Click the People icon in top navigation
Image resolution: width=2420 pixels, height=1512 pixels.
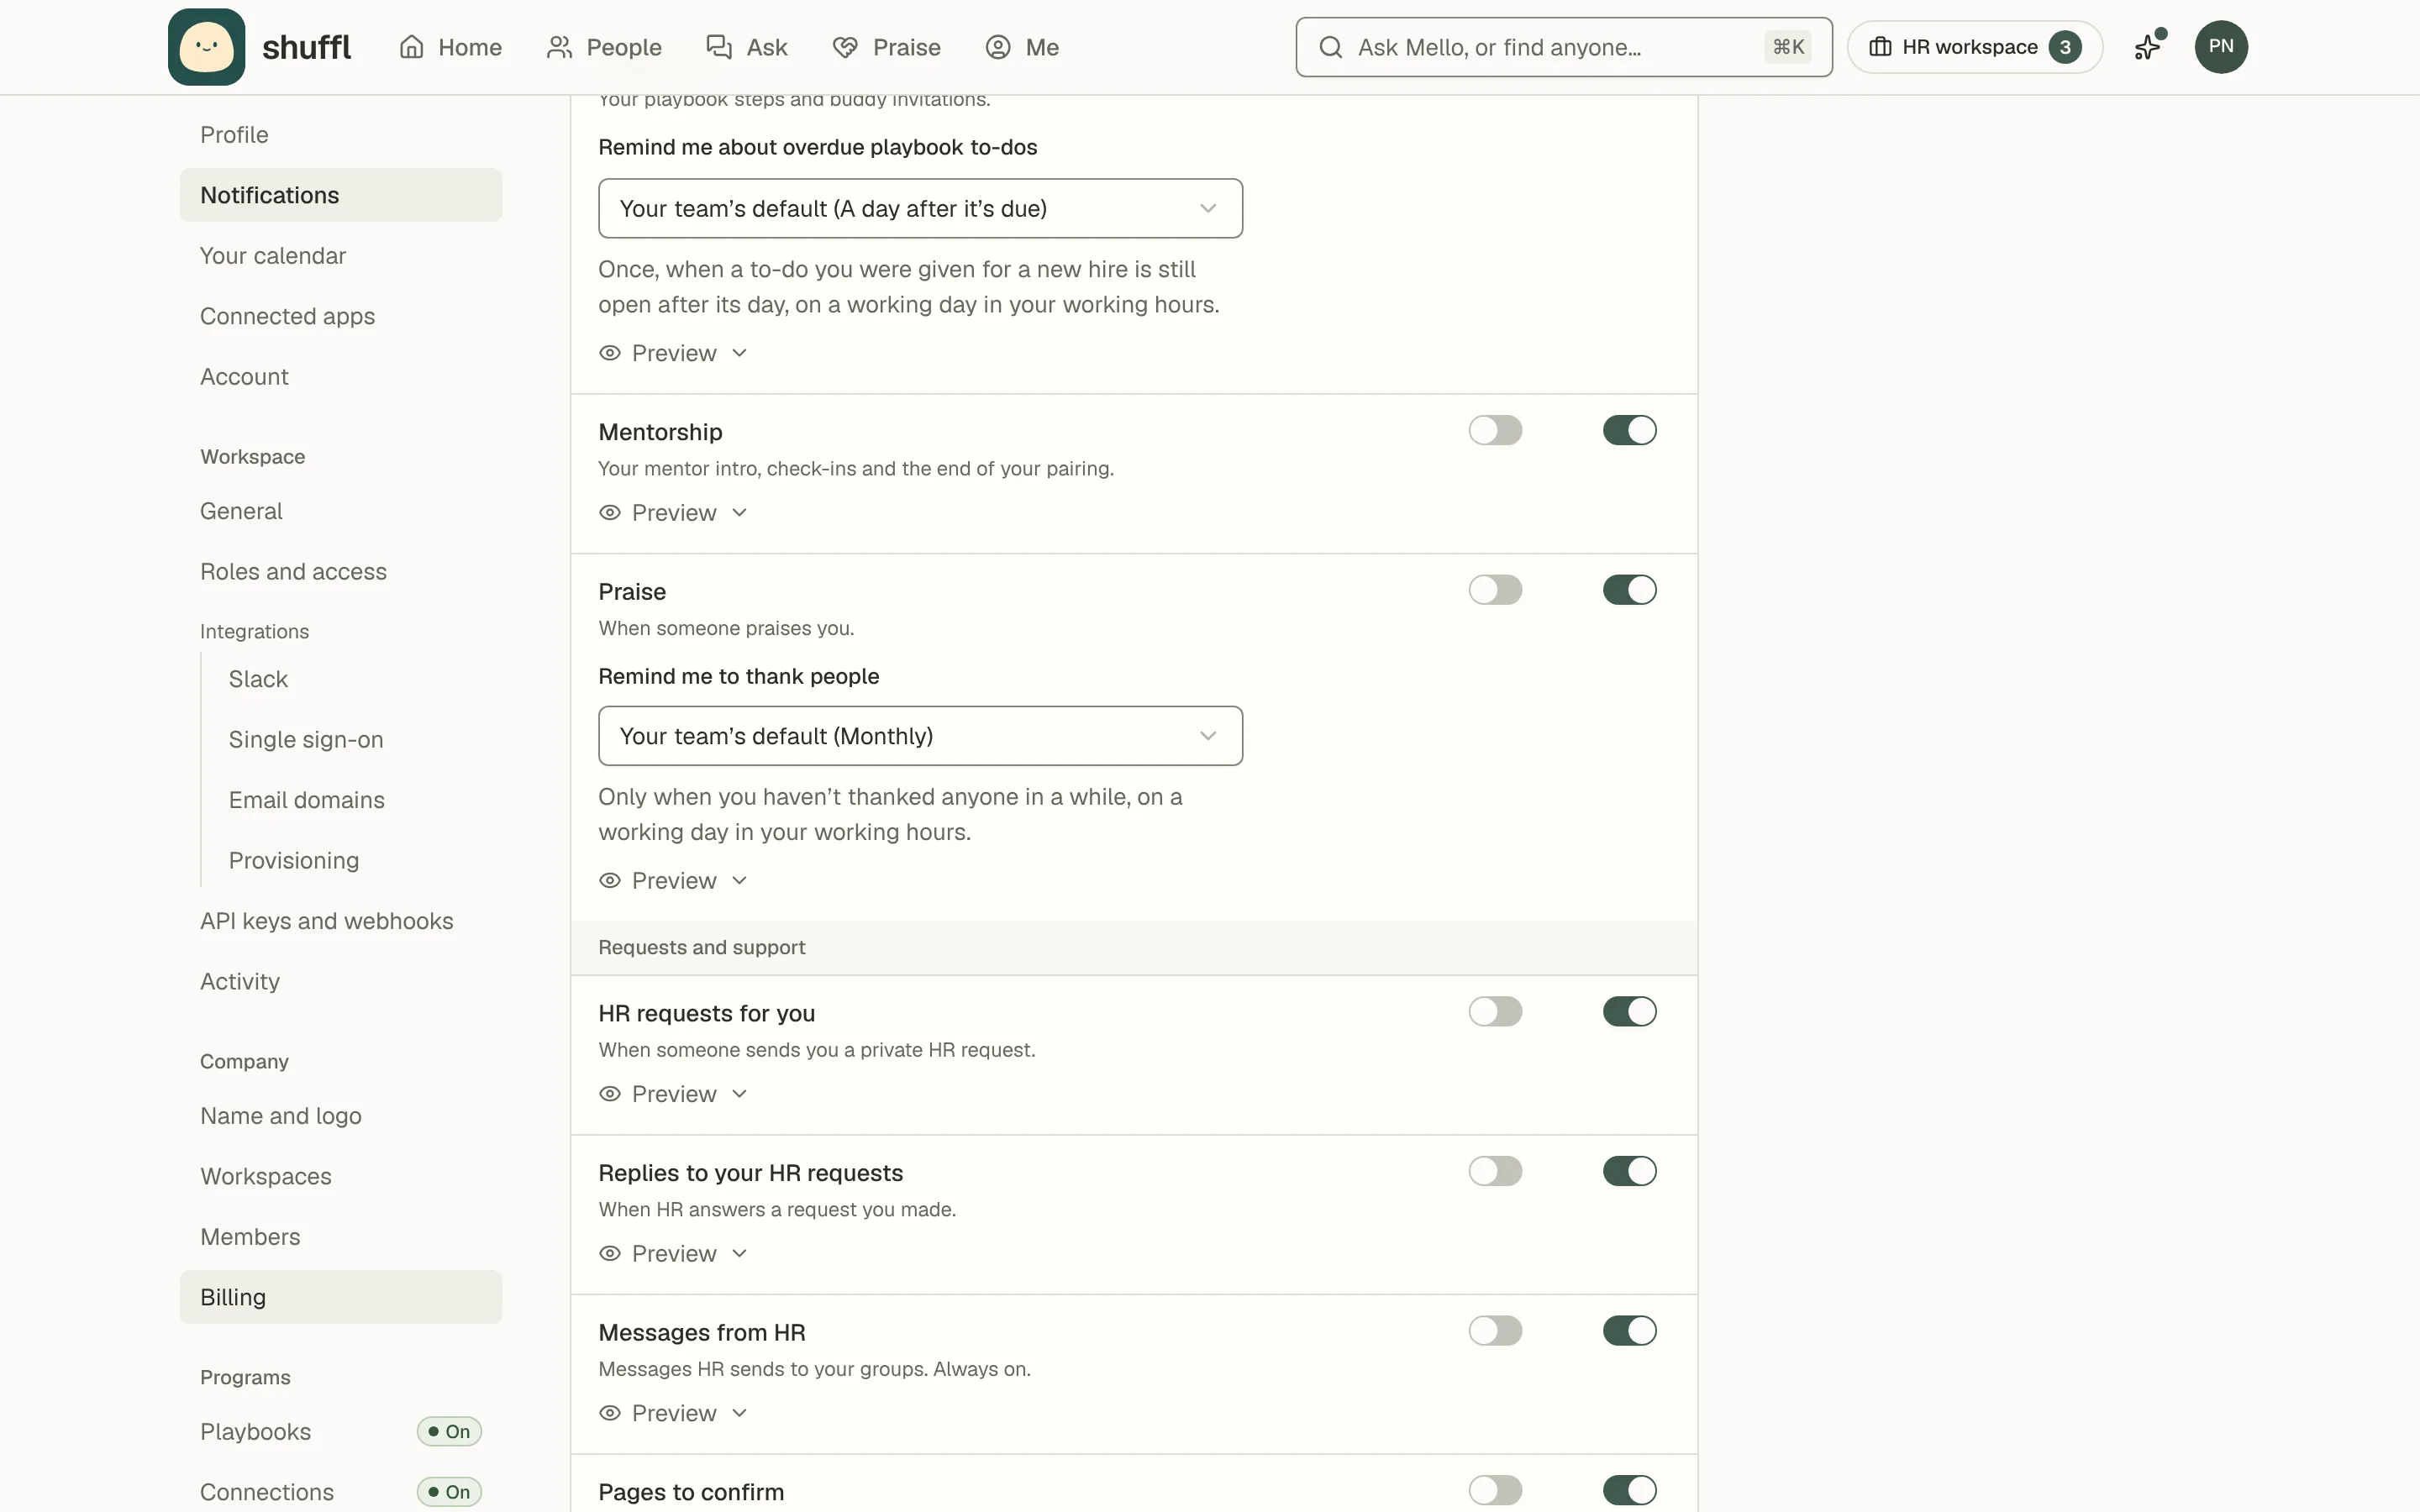click(560, 47)
